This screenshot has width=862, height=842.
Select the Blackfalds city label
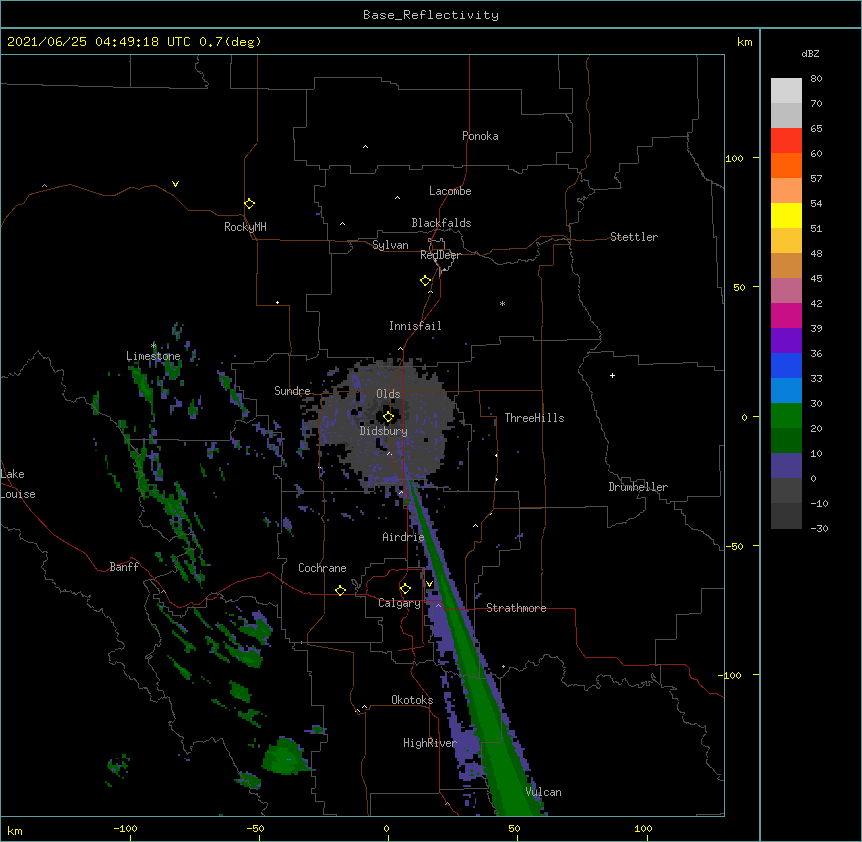tap(441, 223)
